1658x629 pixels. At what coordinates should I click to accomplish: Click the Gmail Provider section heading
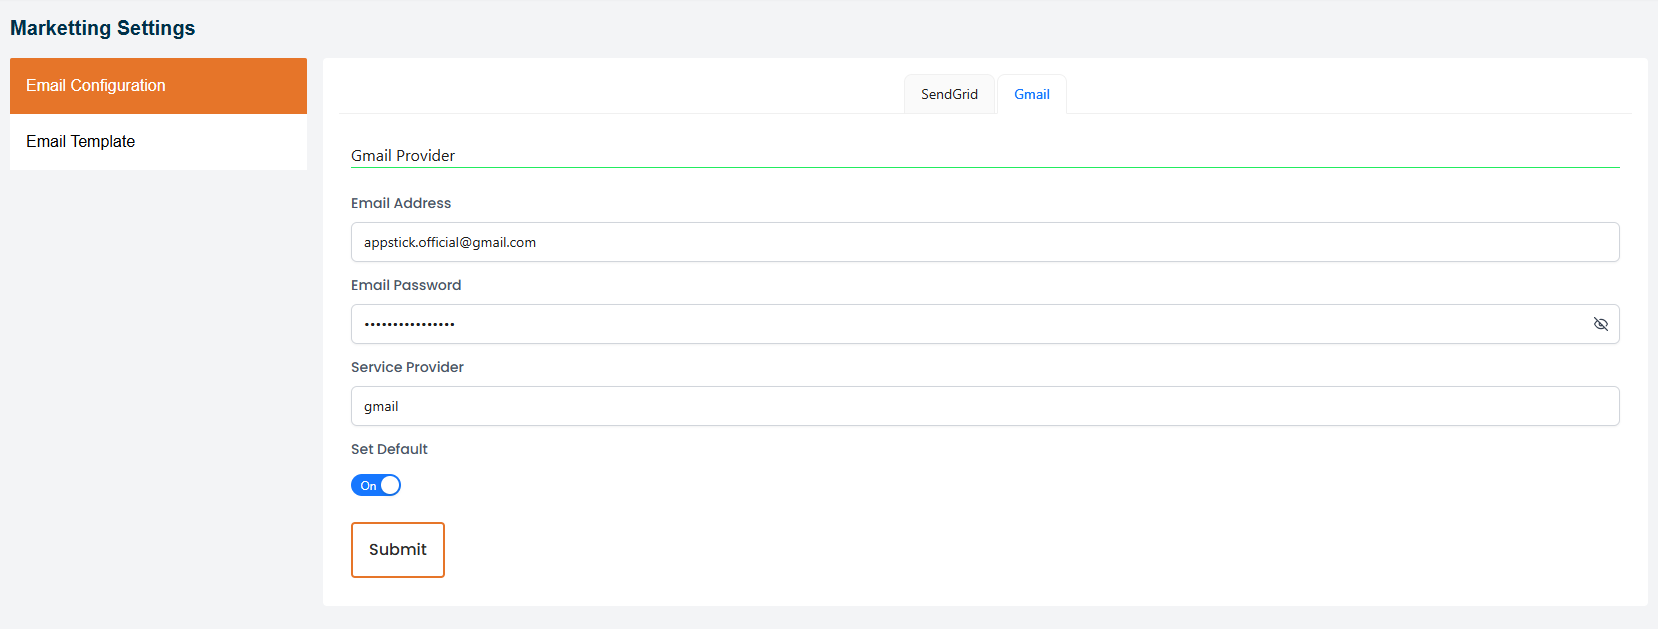403,155
